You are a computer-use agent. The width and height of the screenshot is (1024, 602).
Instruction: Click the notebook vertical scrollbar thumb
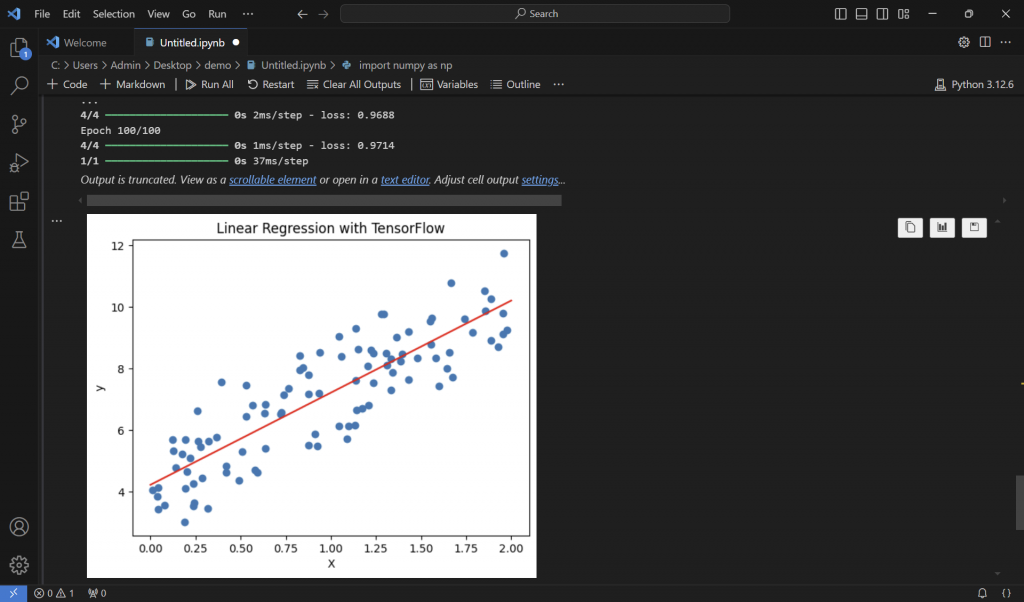point(1019,503)
